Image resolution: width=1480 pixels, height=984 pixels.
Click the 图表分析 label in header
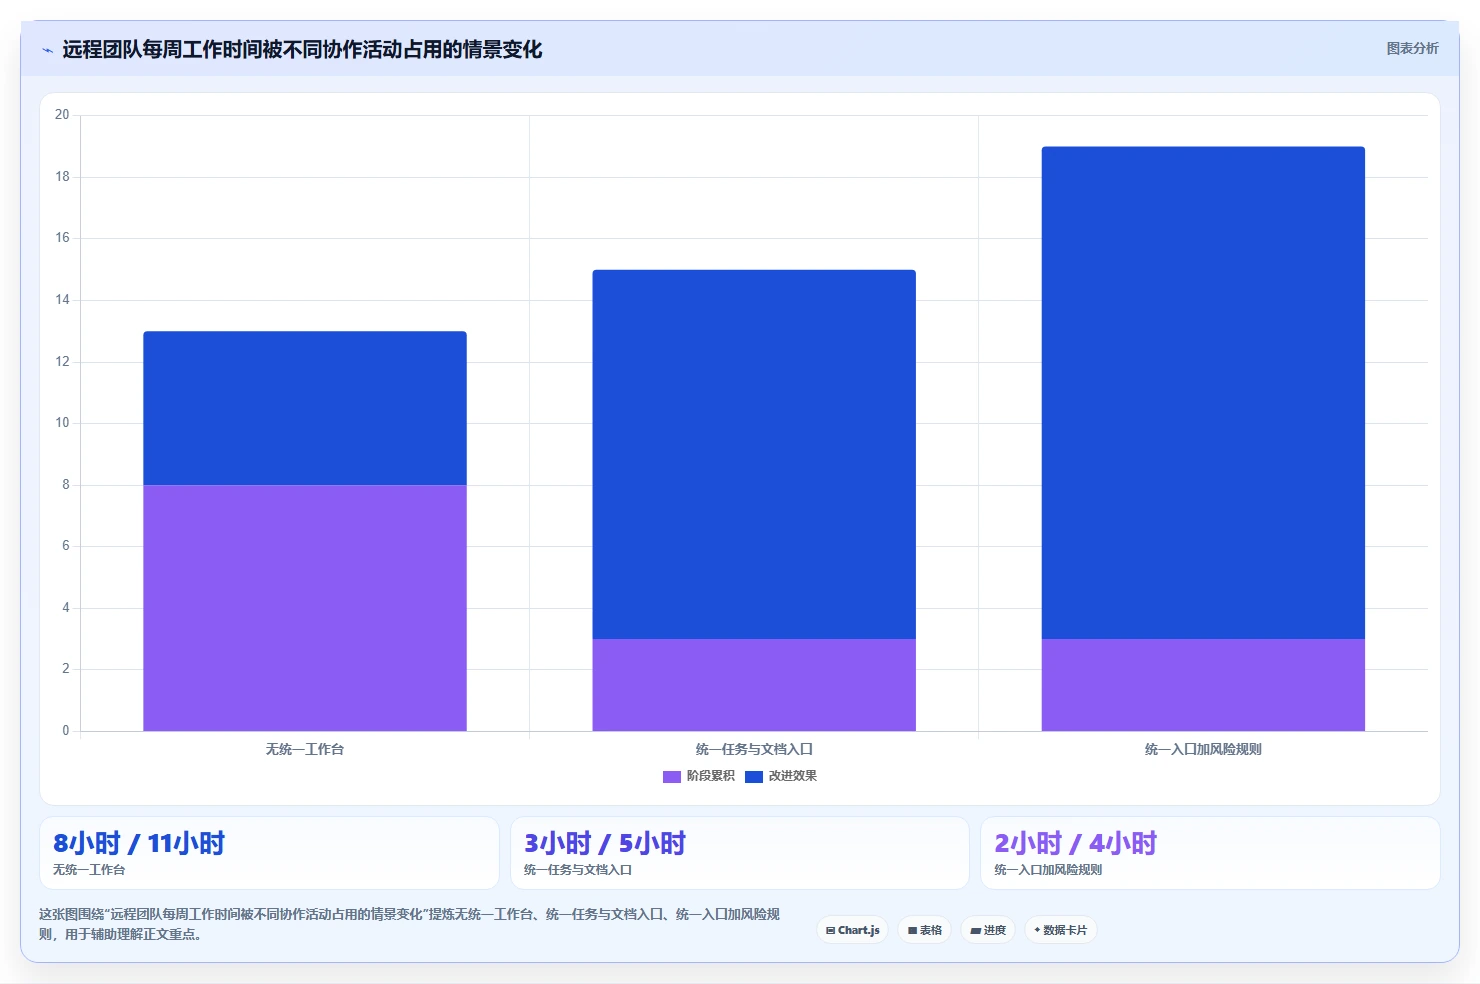click(1412, 48)
